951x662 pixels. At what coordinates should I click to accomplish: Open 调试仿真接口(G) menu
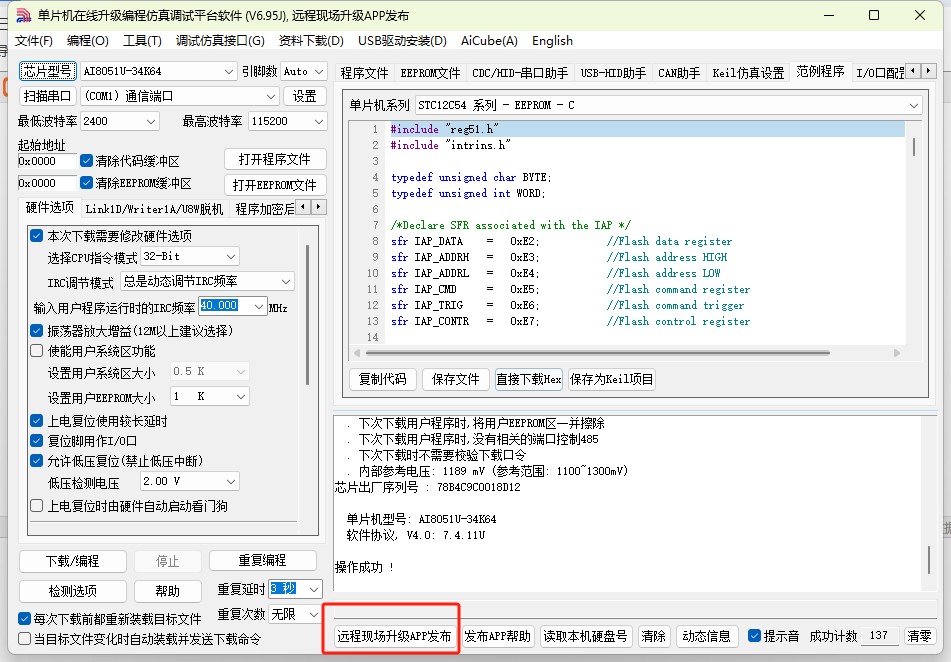coord(220,41)
